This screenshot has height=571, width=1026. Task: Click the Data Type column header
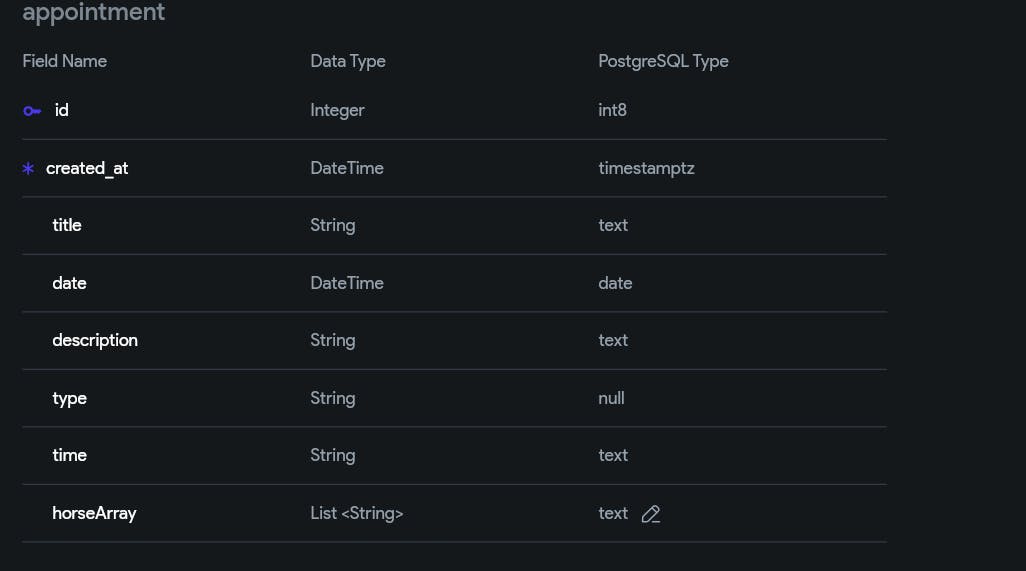click(x=348, y=61)
